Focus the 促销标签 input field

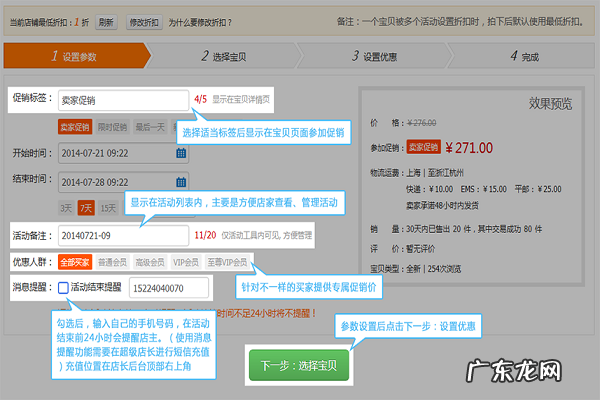[124, 100]
